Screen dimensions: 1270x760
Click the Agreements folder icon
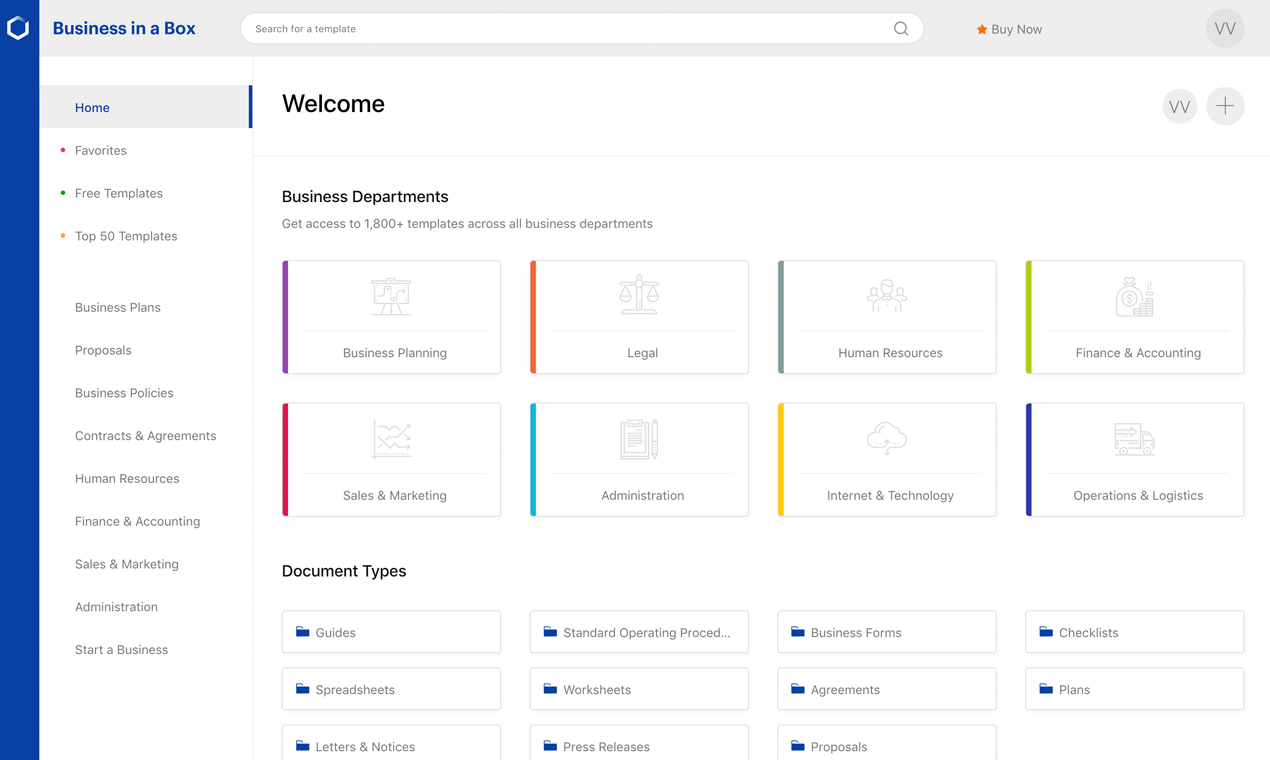[798, 689]
